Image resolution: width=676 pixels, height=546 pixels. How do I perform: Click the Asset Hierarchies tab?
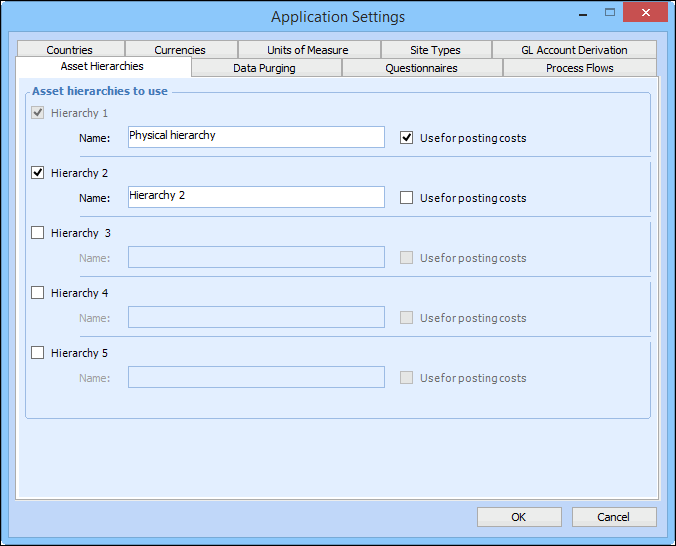[102, 67]
